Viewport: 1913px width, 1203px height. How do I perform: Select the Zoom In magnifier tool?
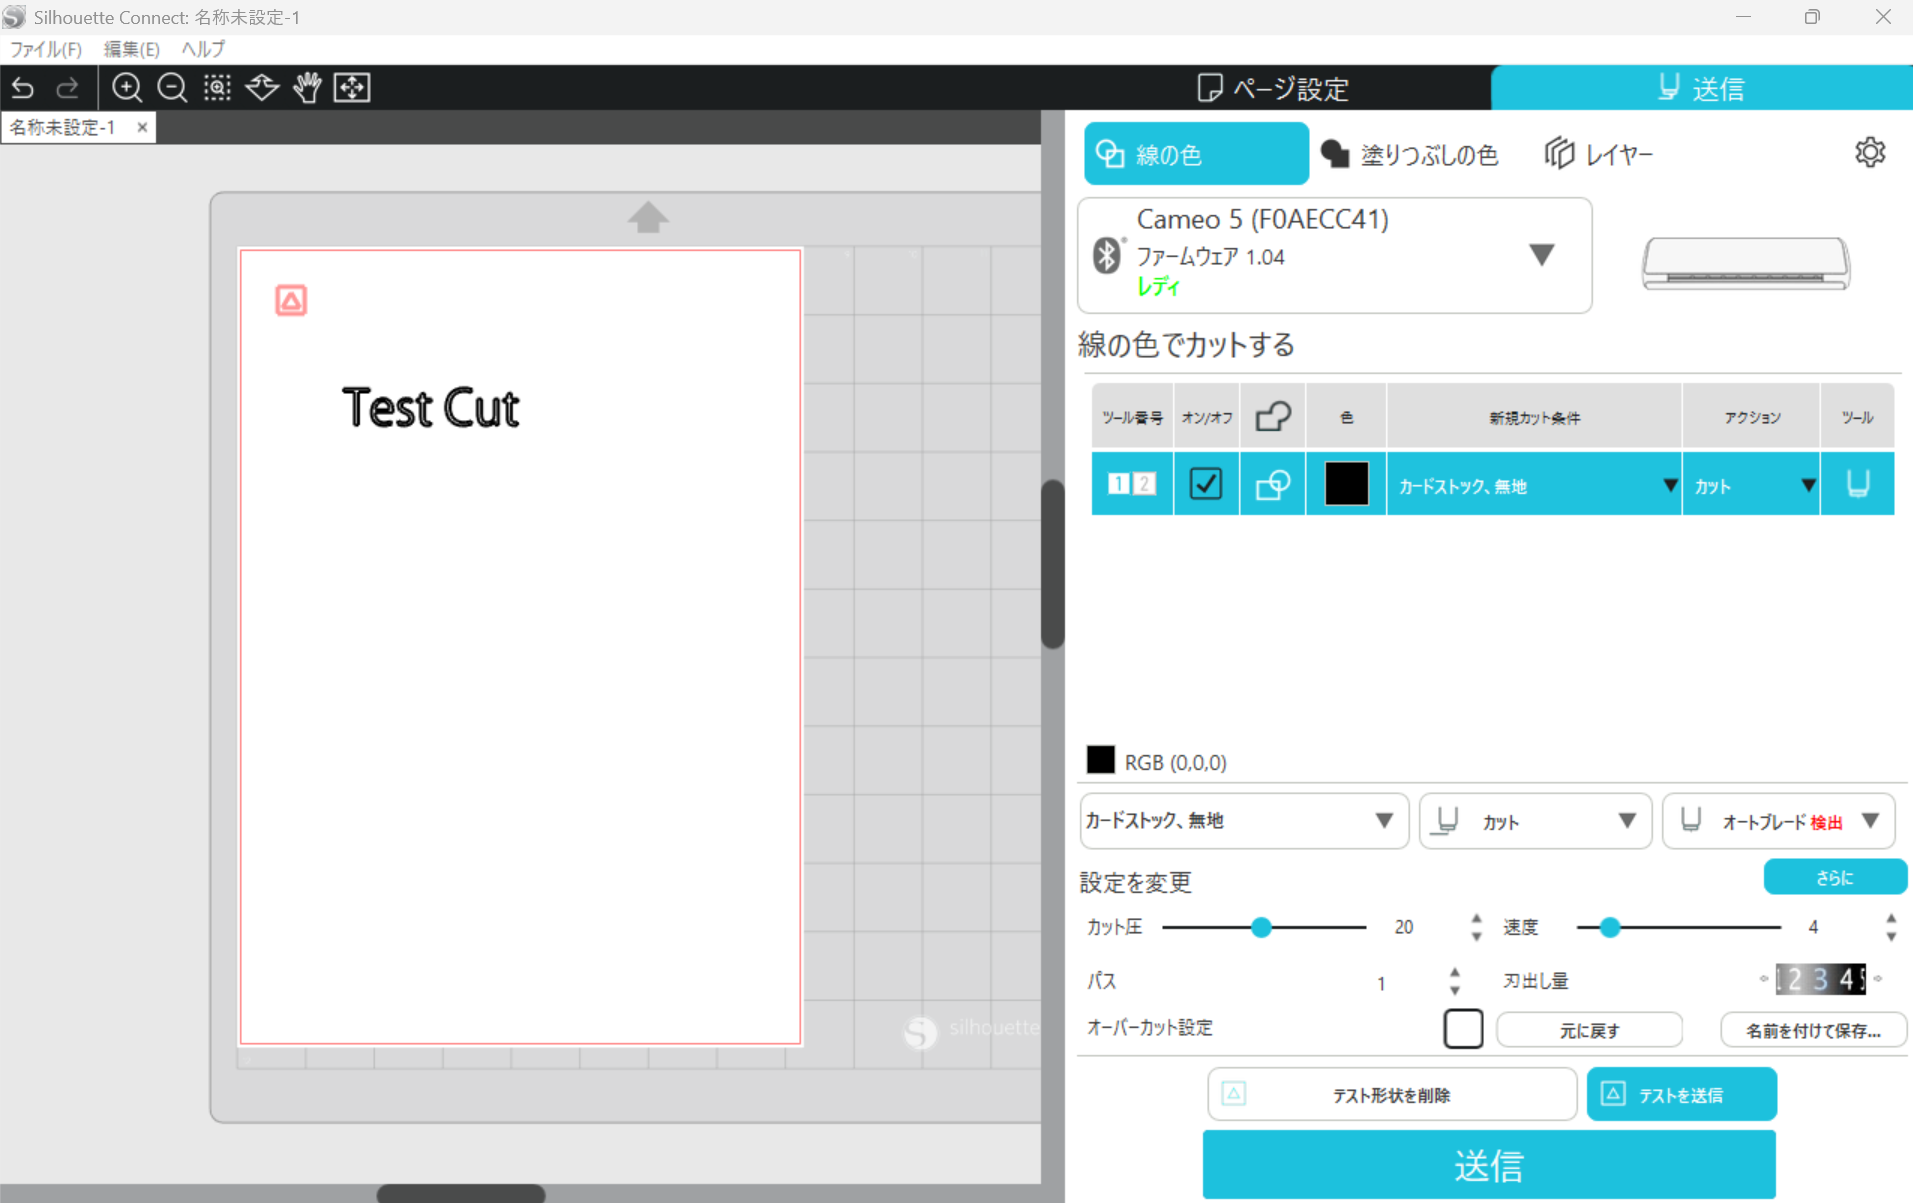click(x=126, y=88)
